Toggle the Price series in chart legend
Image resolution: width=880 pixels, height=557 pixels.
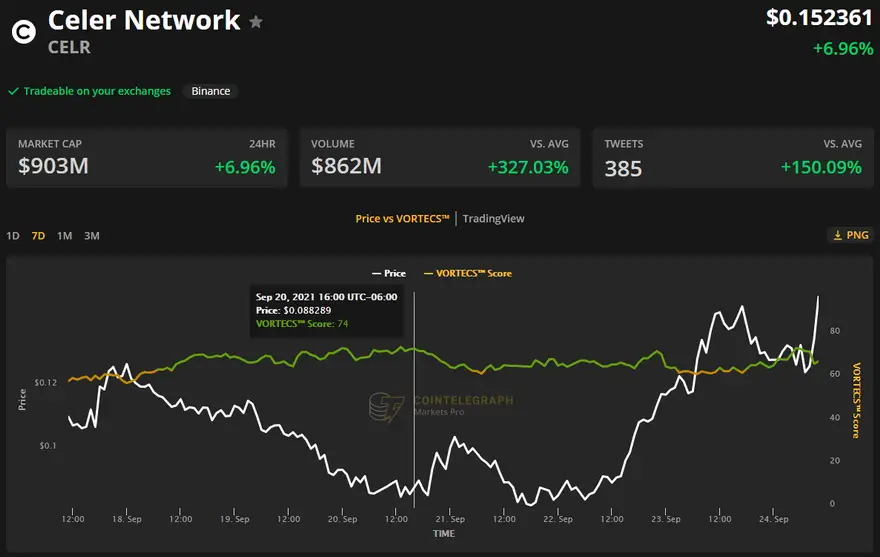coord(389,273)
